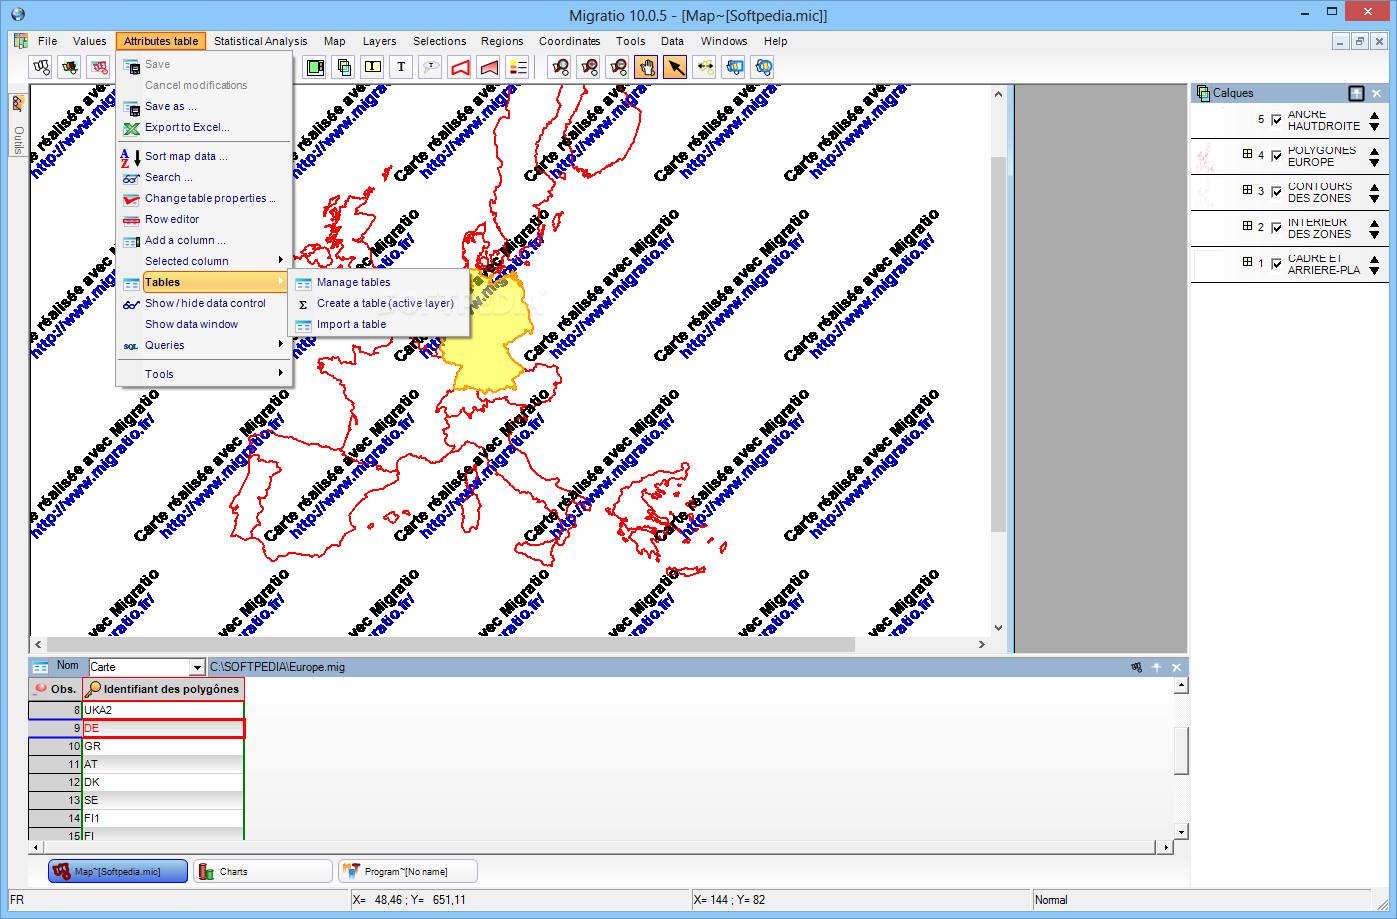Choose Add a column …
The height and width of the screenshot is (919, 1397).
(204, 240)
